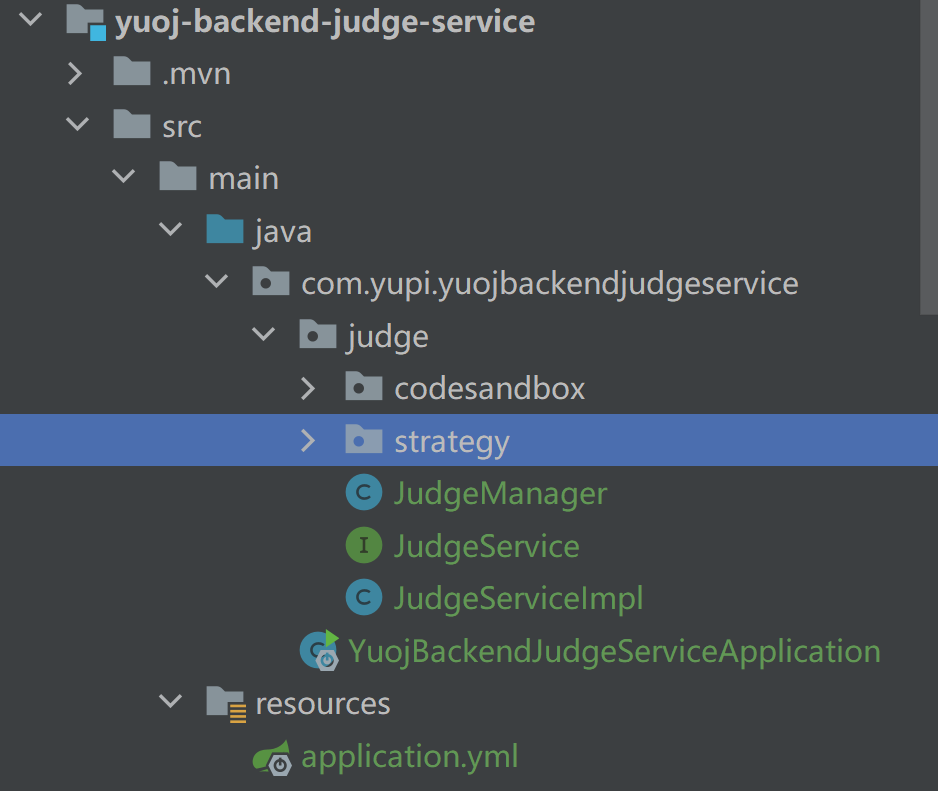The height and width of the screenshot is (791, 938).
Task: Click the JudgeManager class icon
Action: pos(363,493)
